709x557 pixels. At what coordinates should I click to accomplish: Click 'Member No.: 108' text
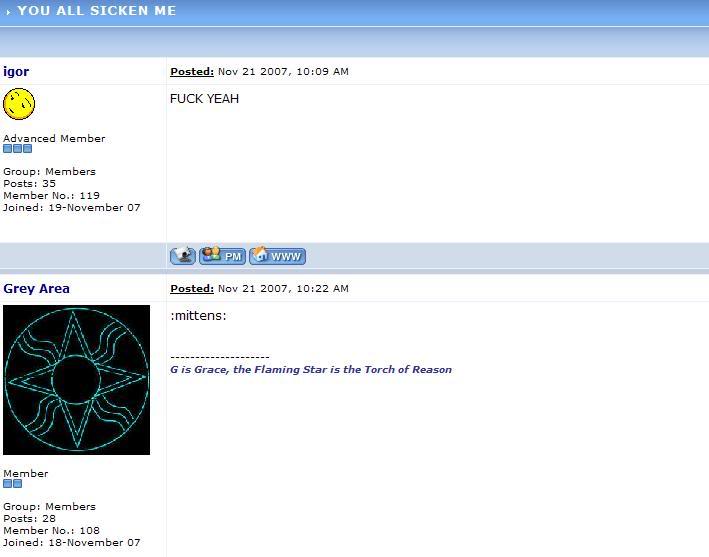[51, 530]
